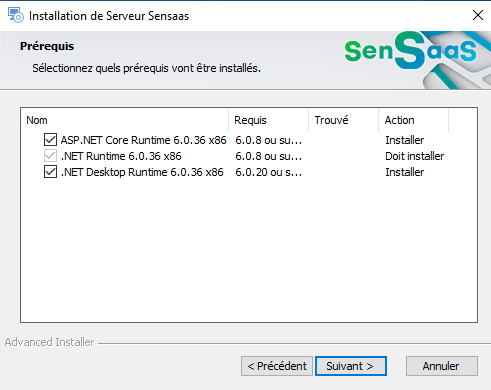
Task: Continue with the Suivant button
Action: (x=351, y=366)
